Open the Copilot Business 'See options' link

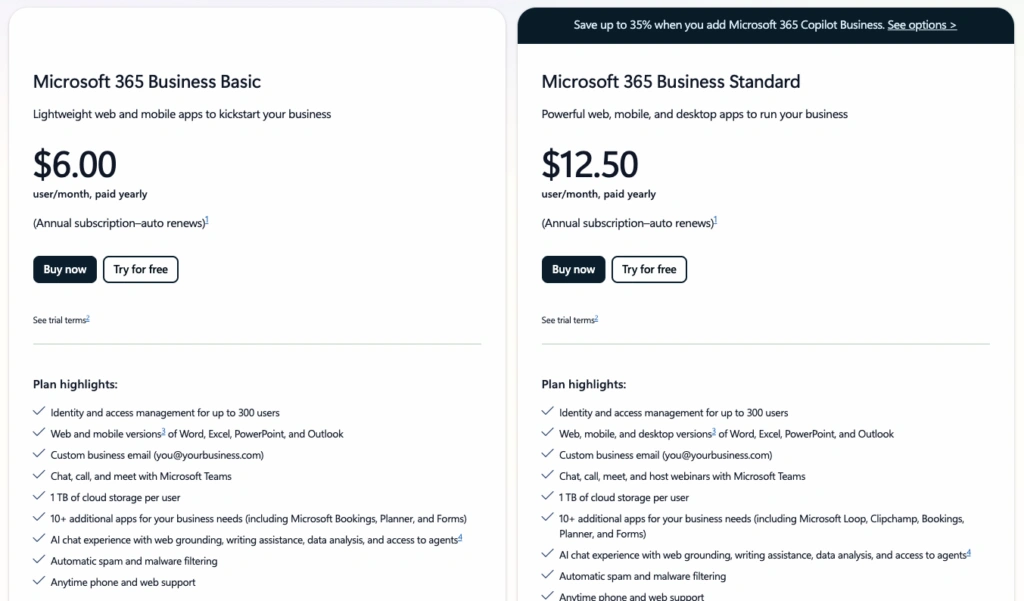point(921,25)
